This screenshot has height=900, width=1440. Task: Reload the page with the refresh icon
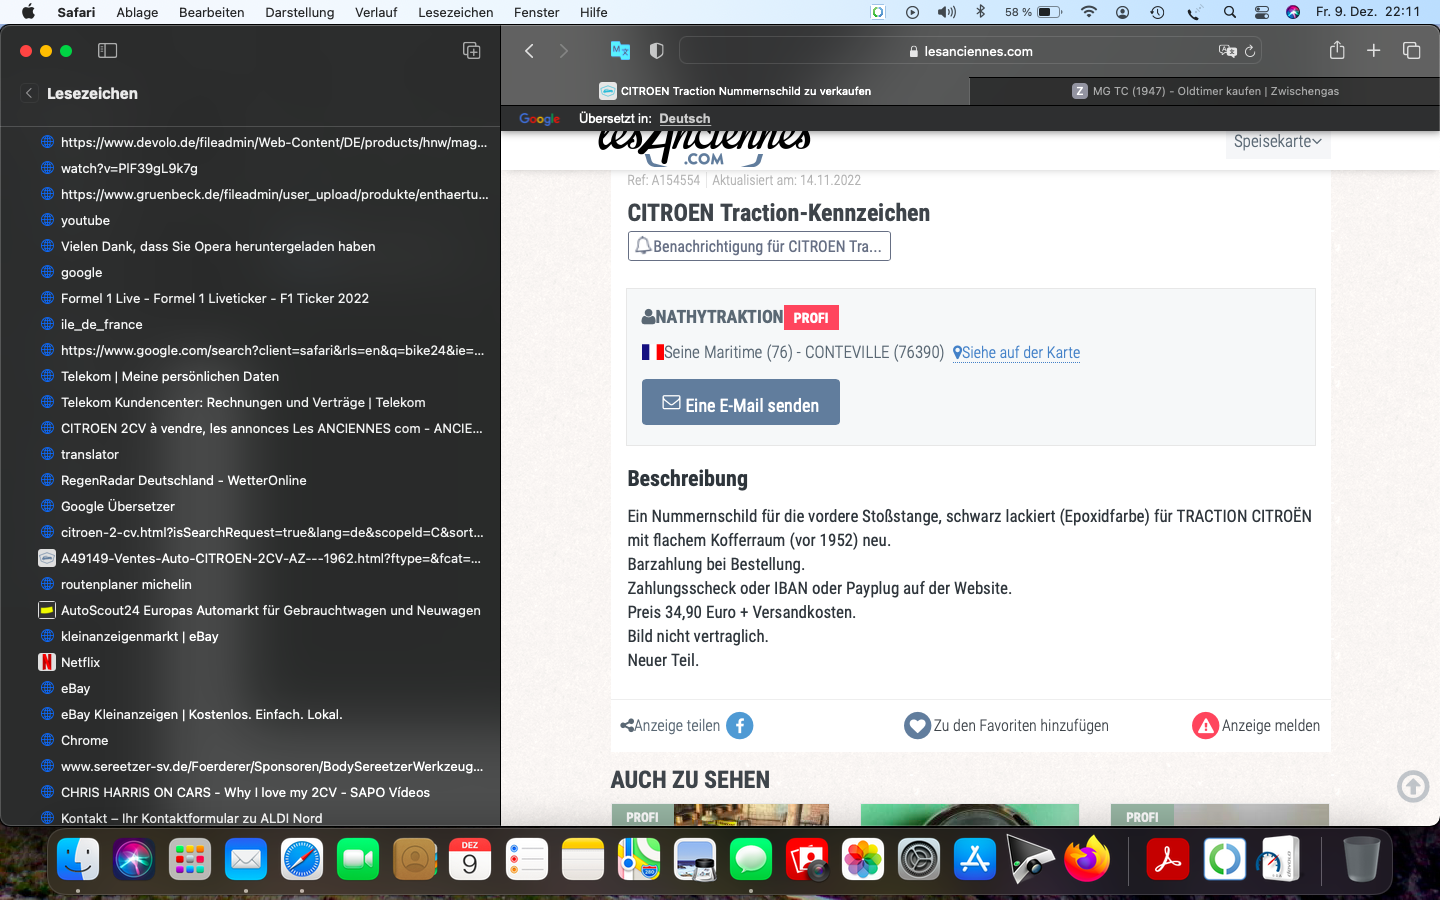[1250, 51]
